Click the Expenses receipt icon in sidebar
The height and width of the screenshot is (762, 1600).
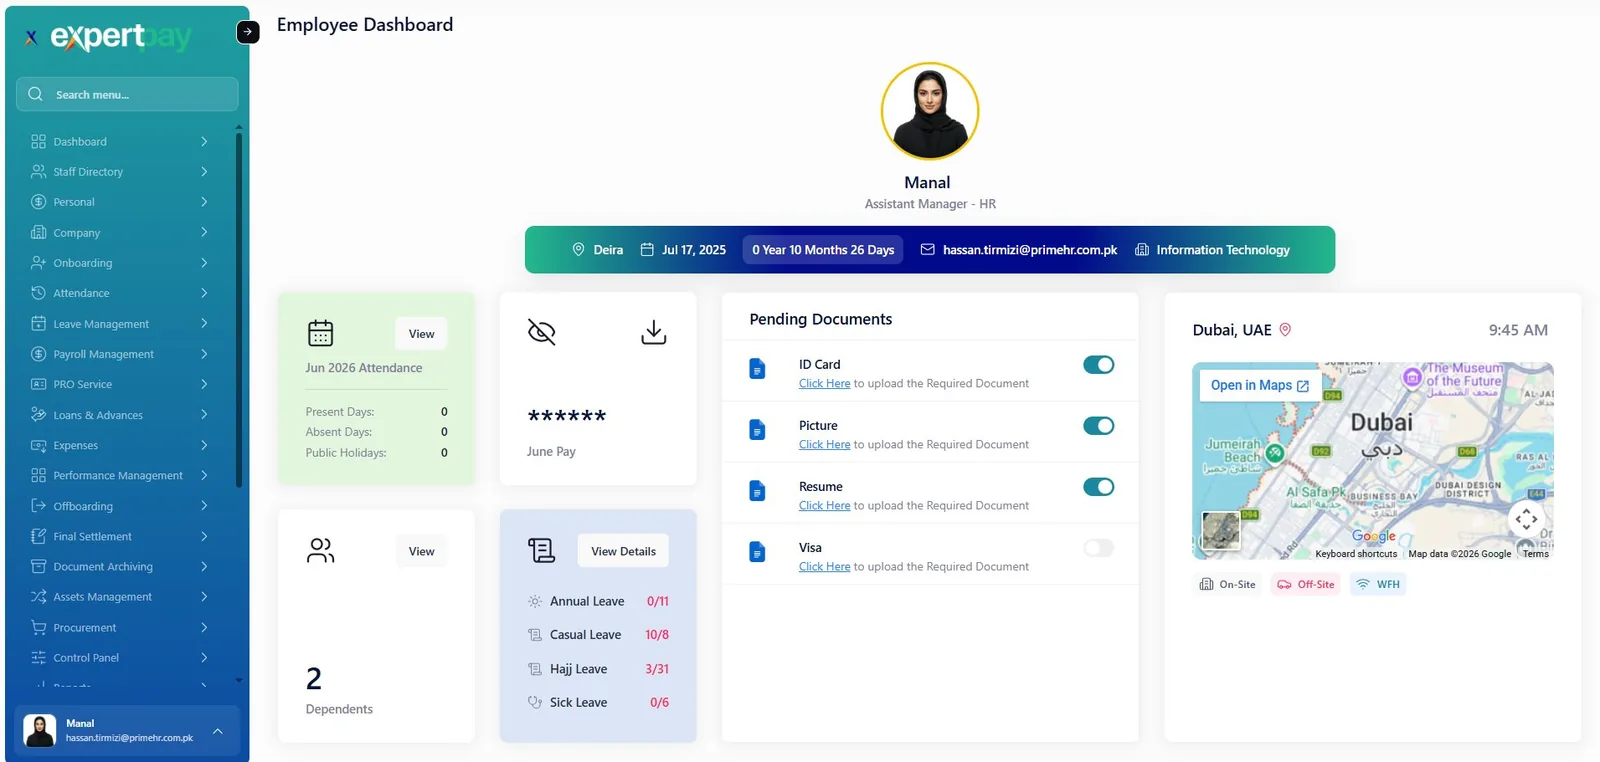[38, 445]
